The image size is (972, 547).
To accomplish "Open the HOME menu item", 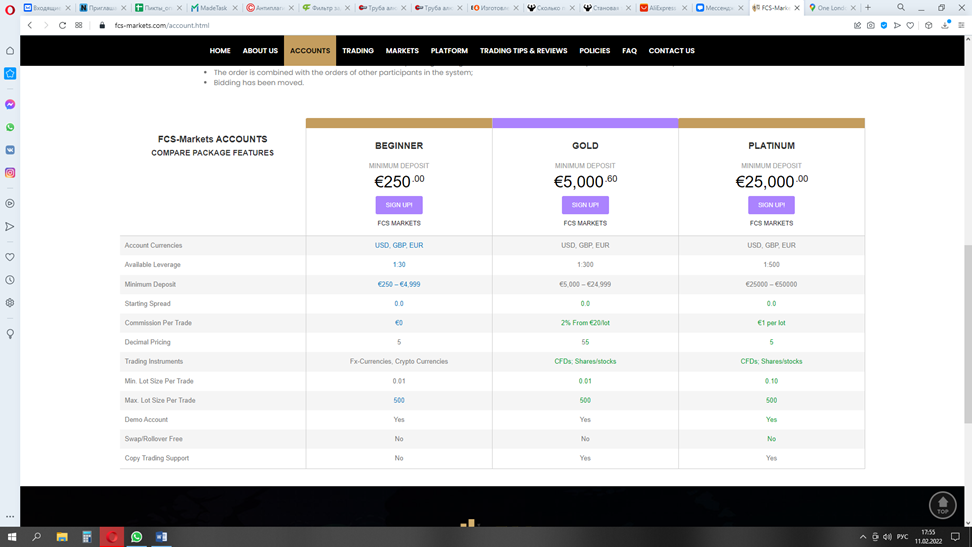I will pos(220,51).
